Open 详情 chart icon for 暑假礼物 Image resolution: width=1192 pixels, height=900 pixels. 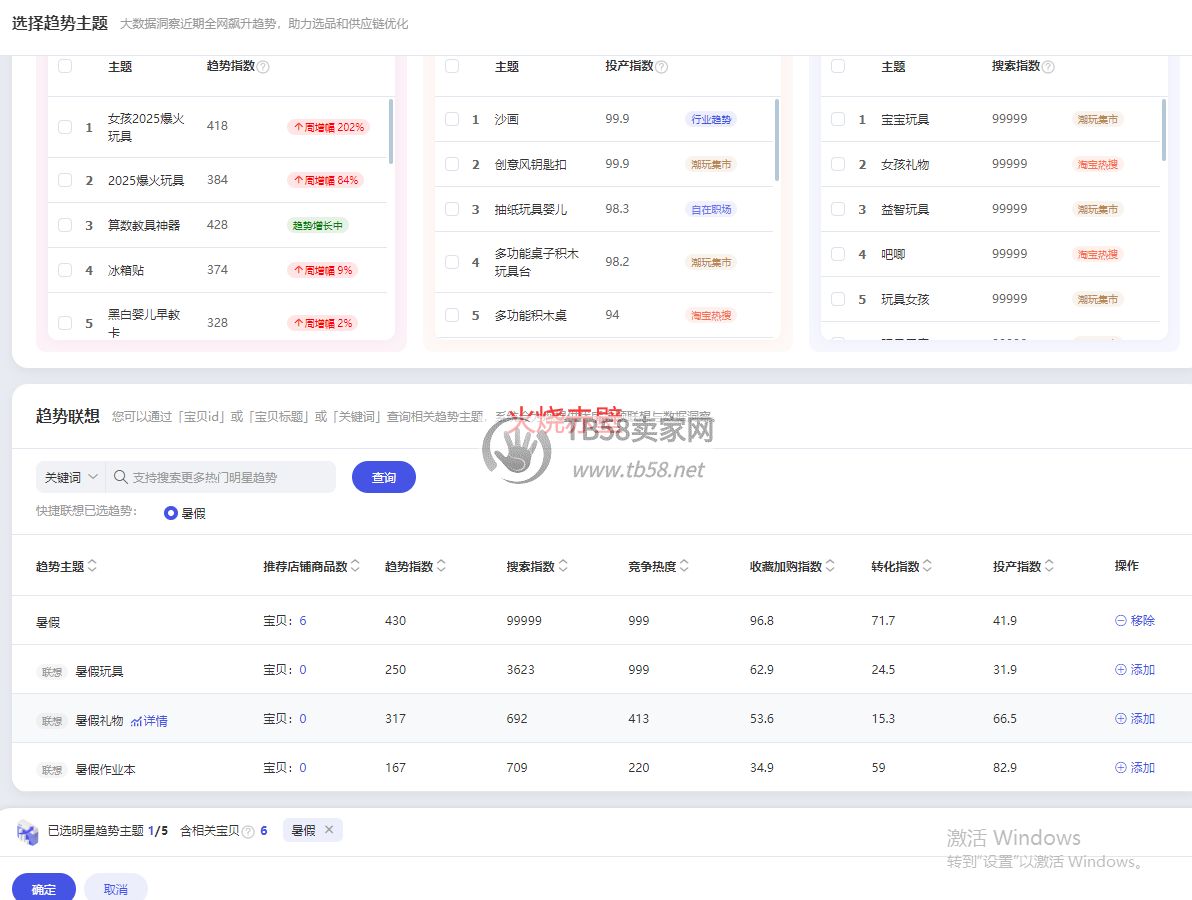point(136,721)
